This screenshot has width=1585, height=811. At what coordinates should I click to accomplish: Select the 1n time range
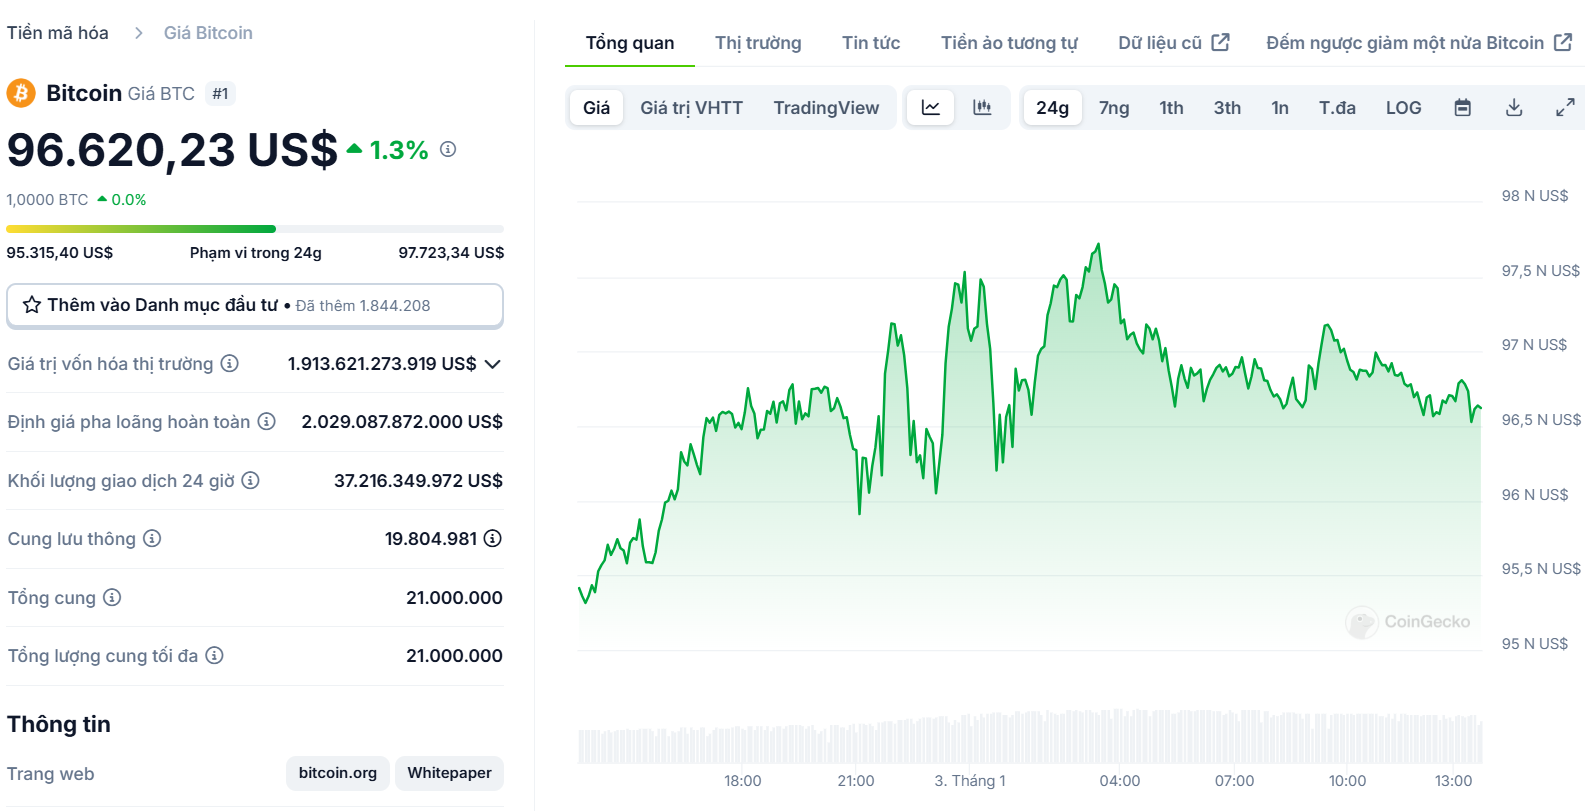1280,107
